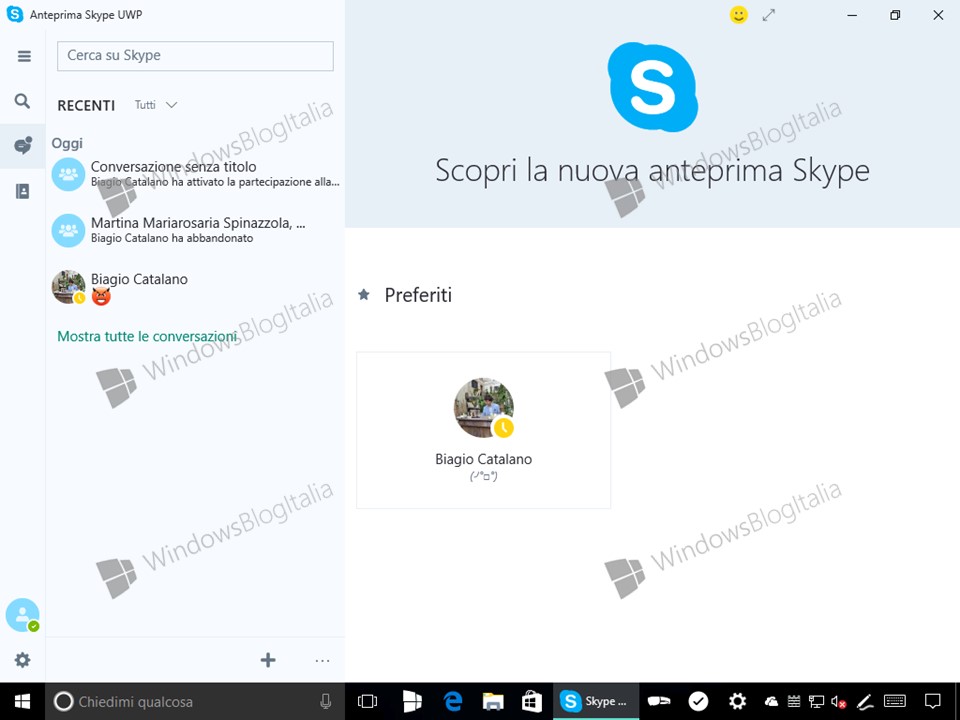Click Mostra tutte le conversazioni link
The height and width of the screenshot is (720, 960).
click(147, 336)
